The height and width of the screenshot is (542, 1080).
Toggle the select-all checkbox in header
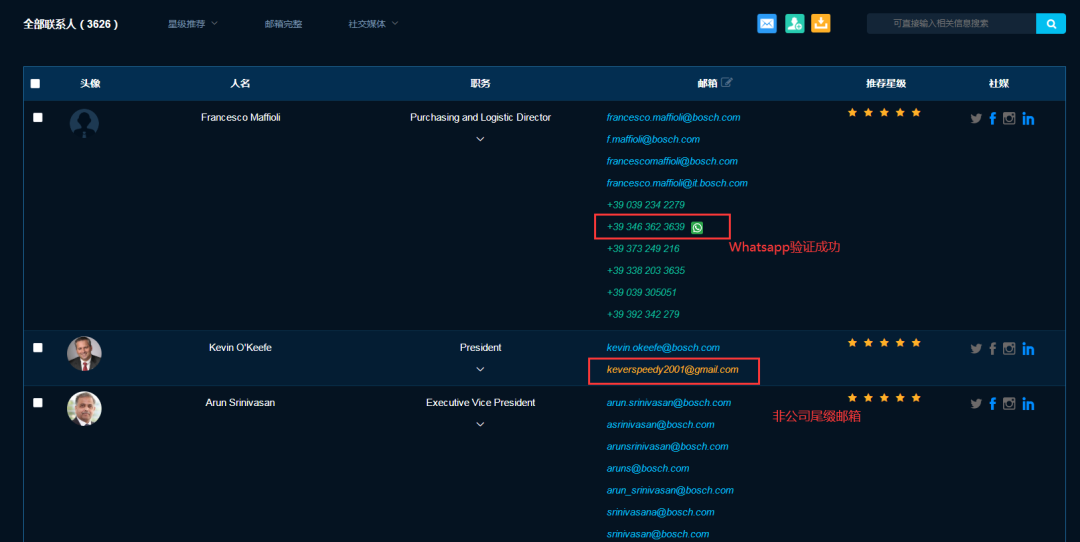pos(36,84)
